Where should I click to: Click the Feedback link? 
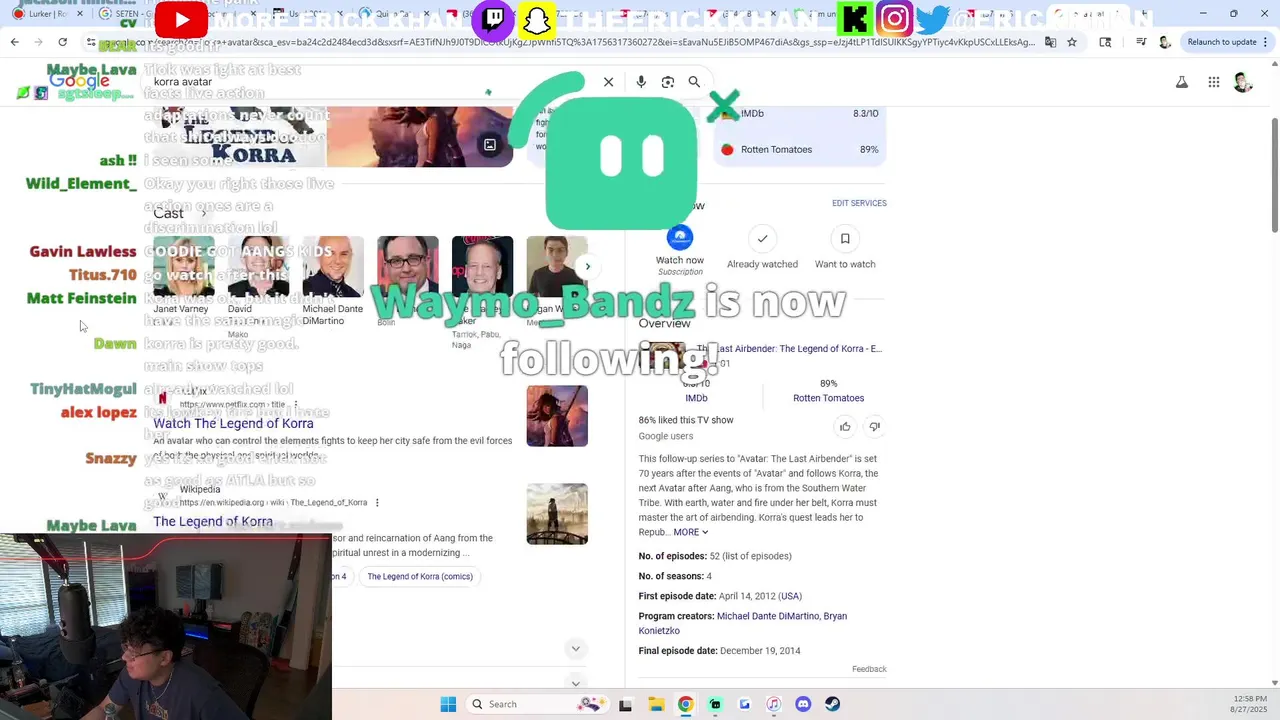[x=869, y=669]
